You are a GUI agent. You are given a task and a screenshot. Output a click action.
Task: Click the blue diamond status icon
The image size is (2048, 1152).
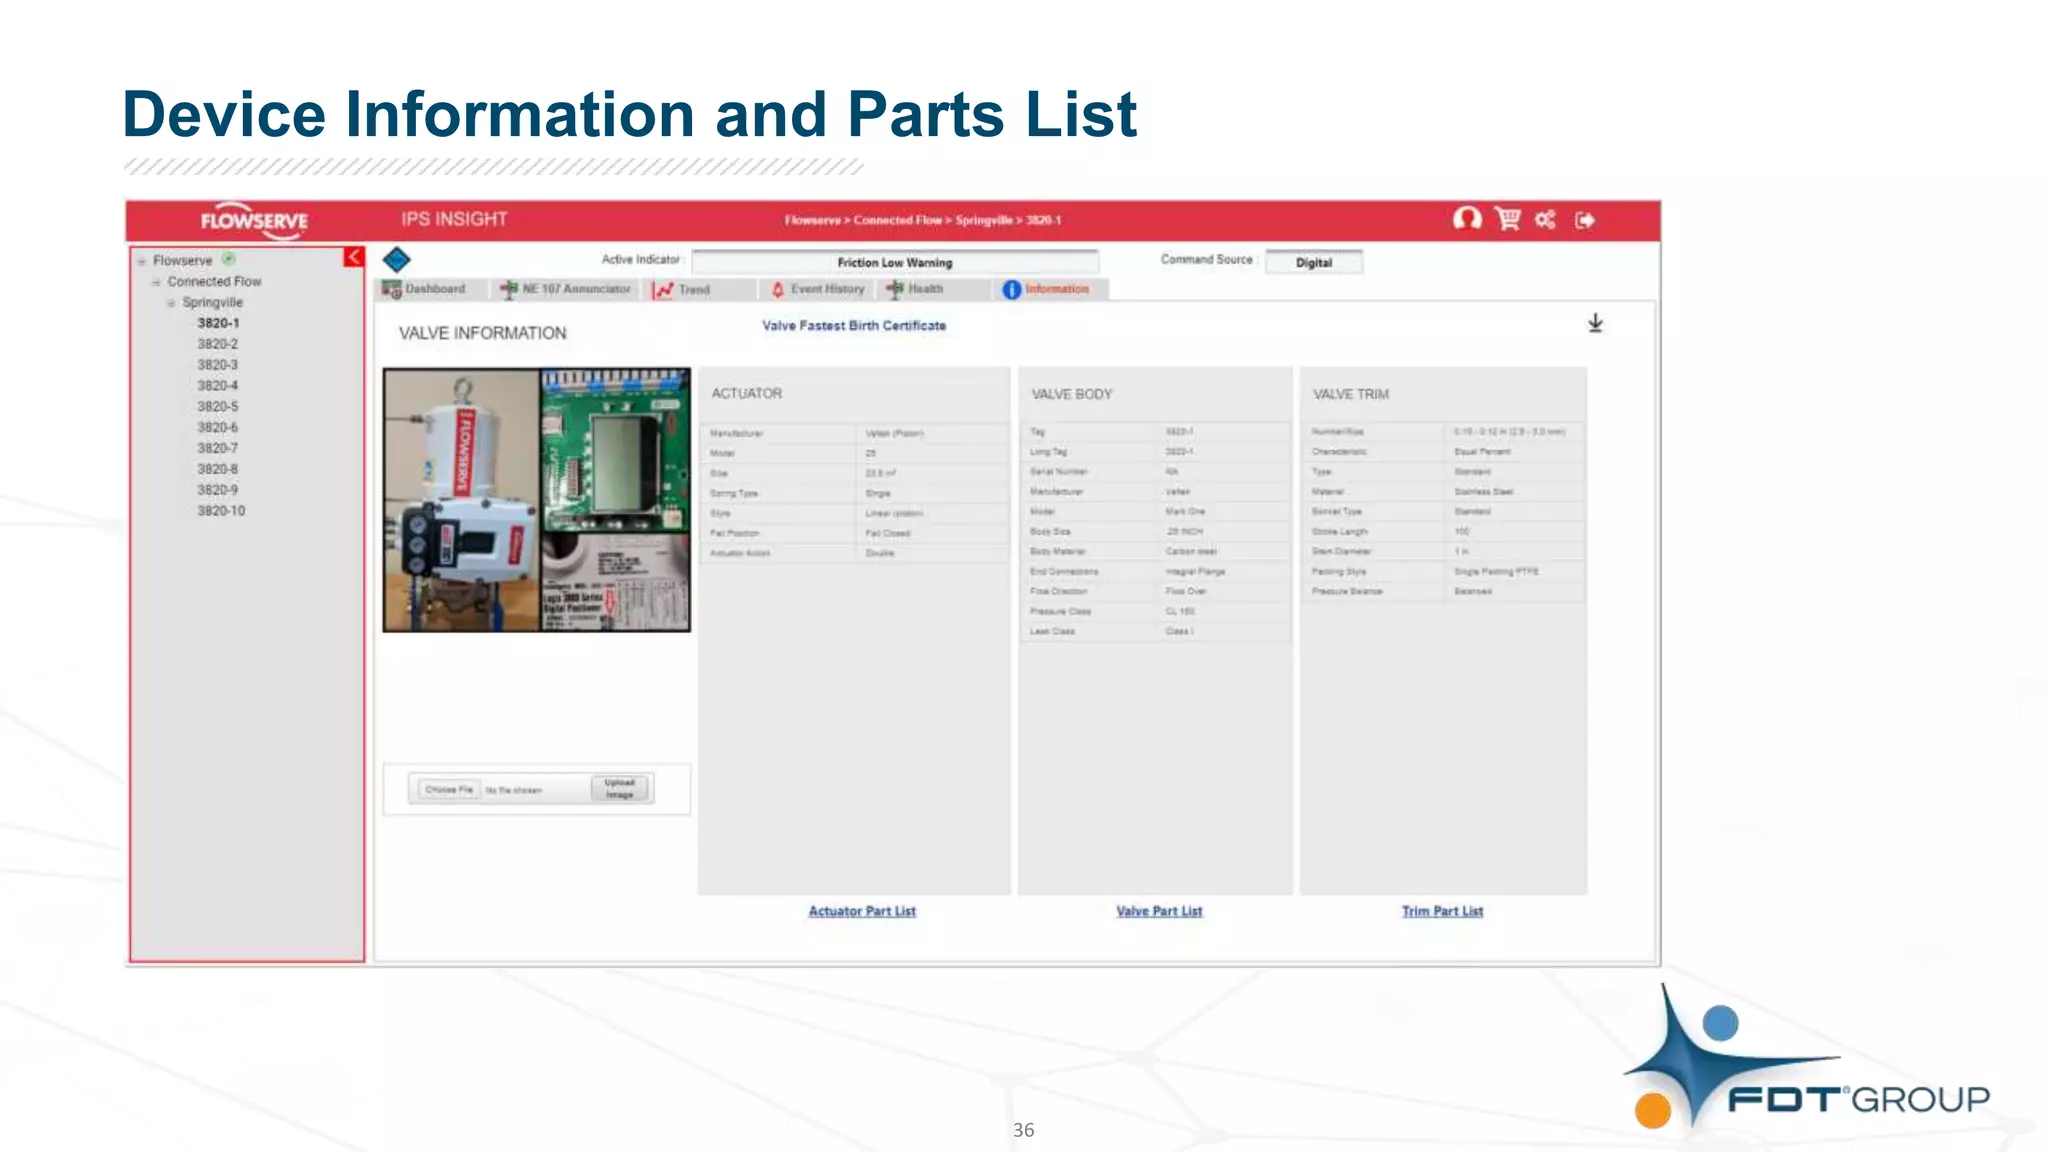pyautogui.click(x=397, y=260)
